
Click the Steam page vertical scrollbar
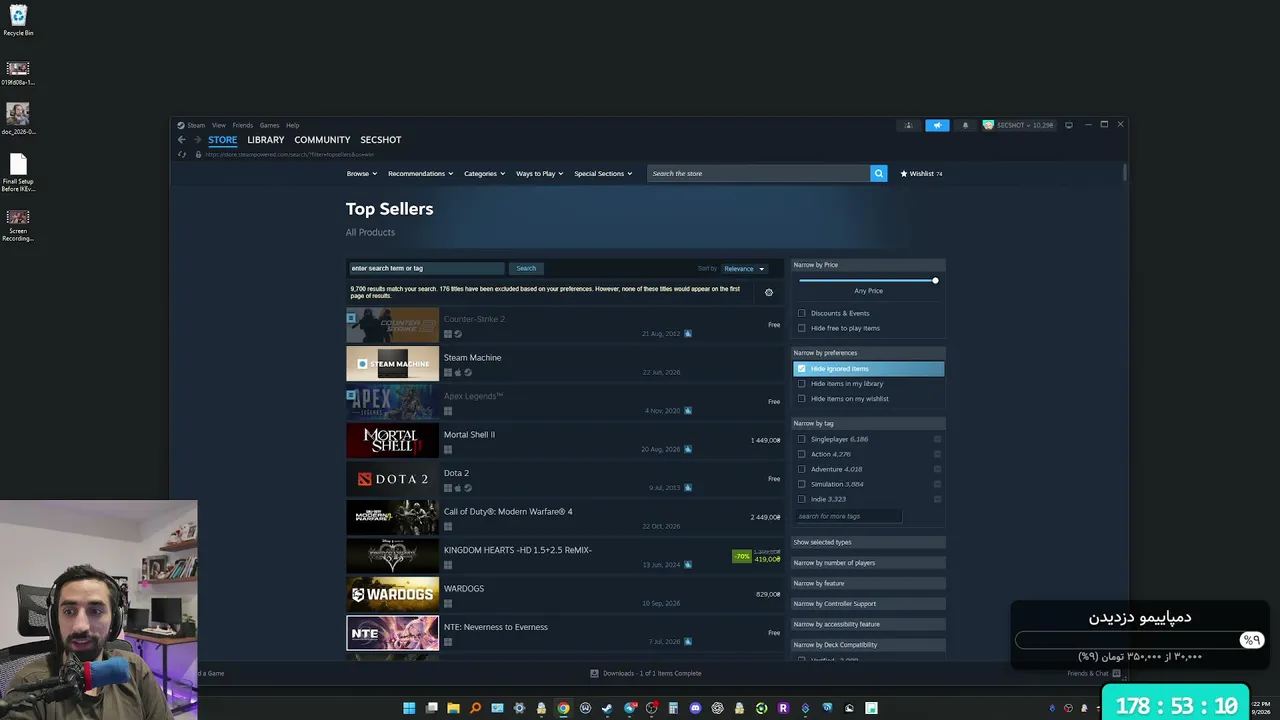click(1125, 173)
